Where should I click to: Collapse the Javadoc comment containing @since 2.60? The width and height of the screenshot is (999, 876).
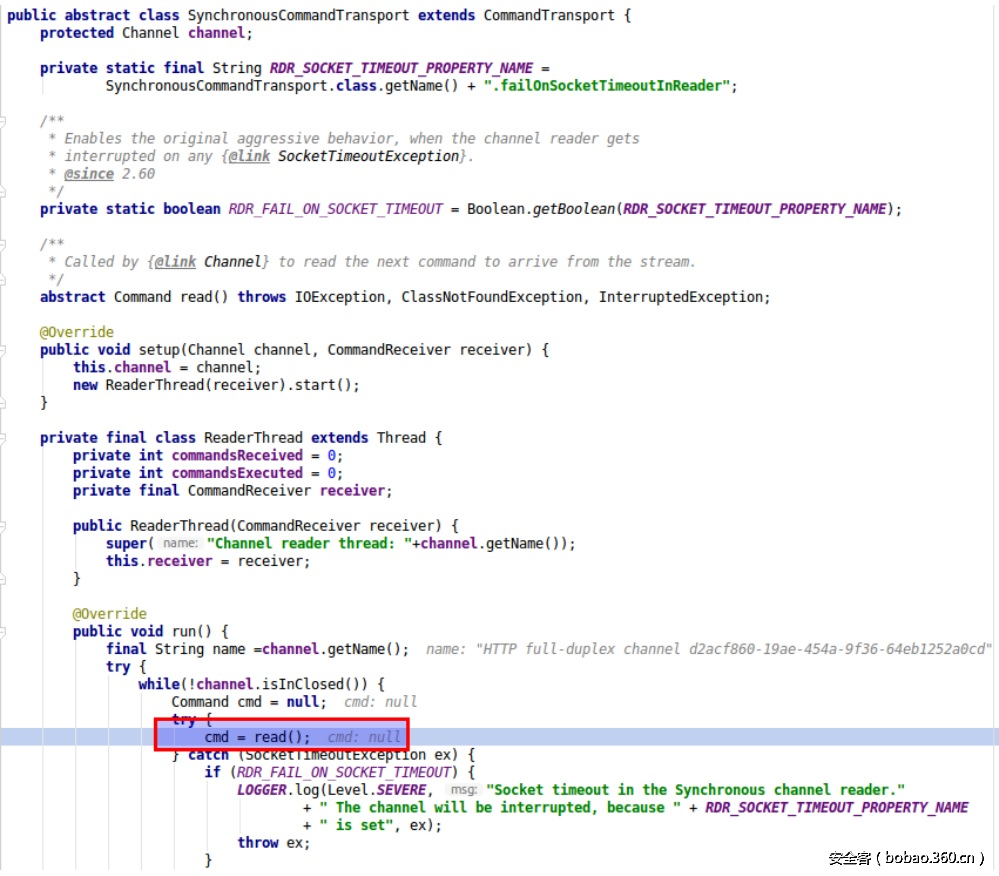(5, 120)
